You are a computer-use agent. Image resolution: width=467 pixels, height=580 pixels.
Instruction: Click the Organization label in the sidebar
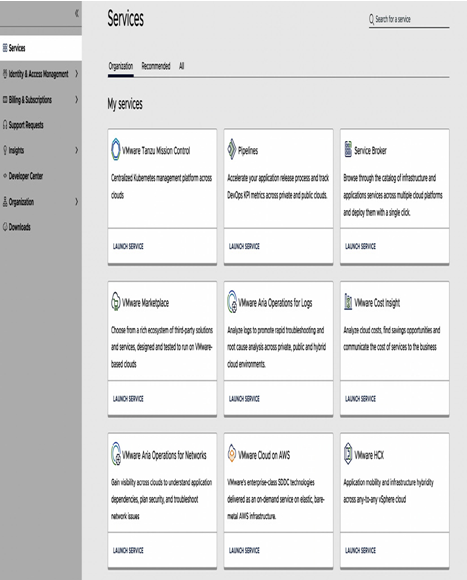21,202
